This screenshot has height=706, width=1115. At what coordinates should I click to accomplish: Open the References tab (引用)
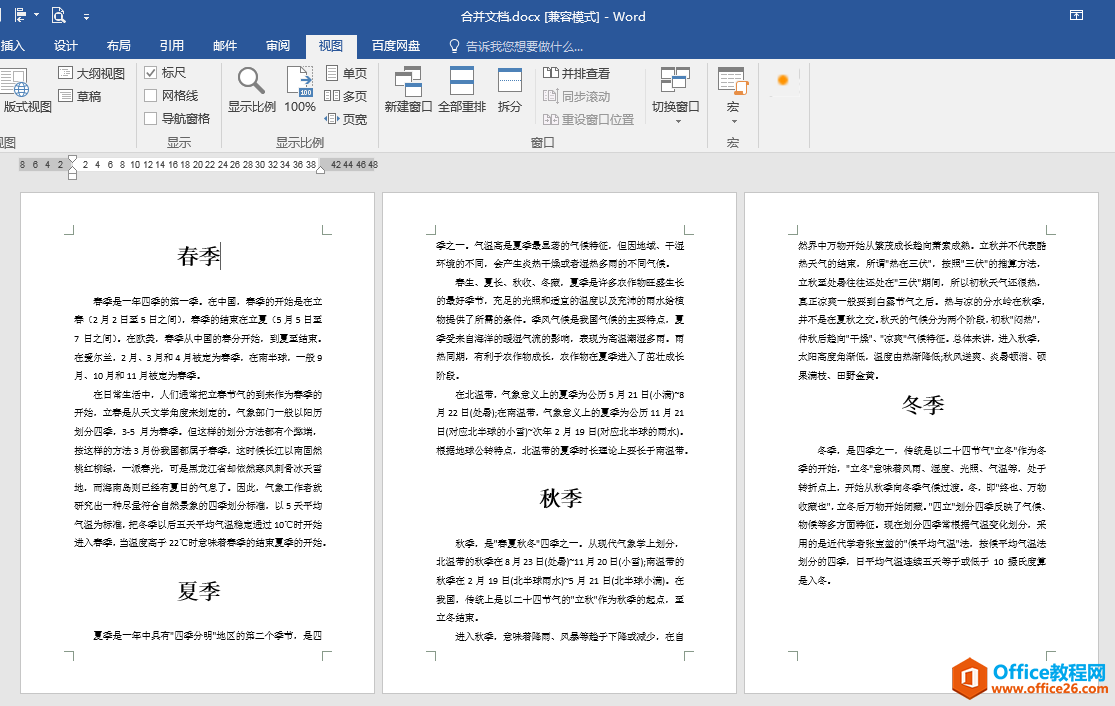click(171, 46)
